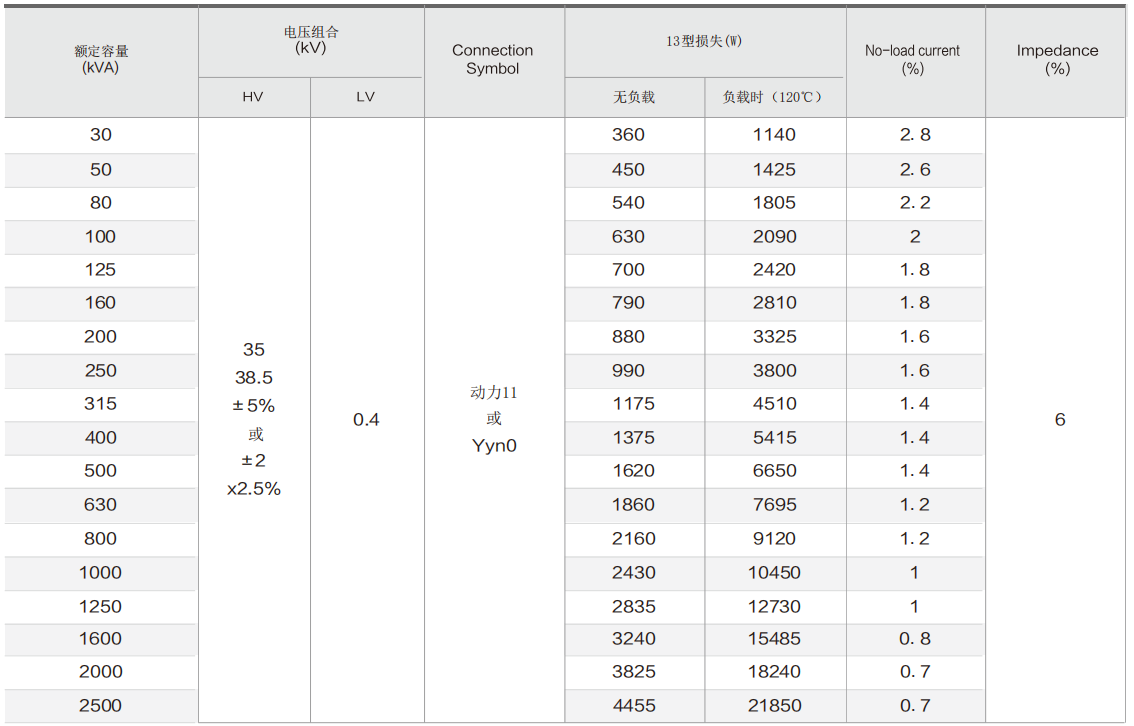Select the 0.4 LV voltage cell

[366, 420]
